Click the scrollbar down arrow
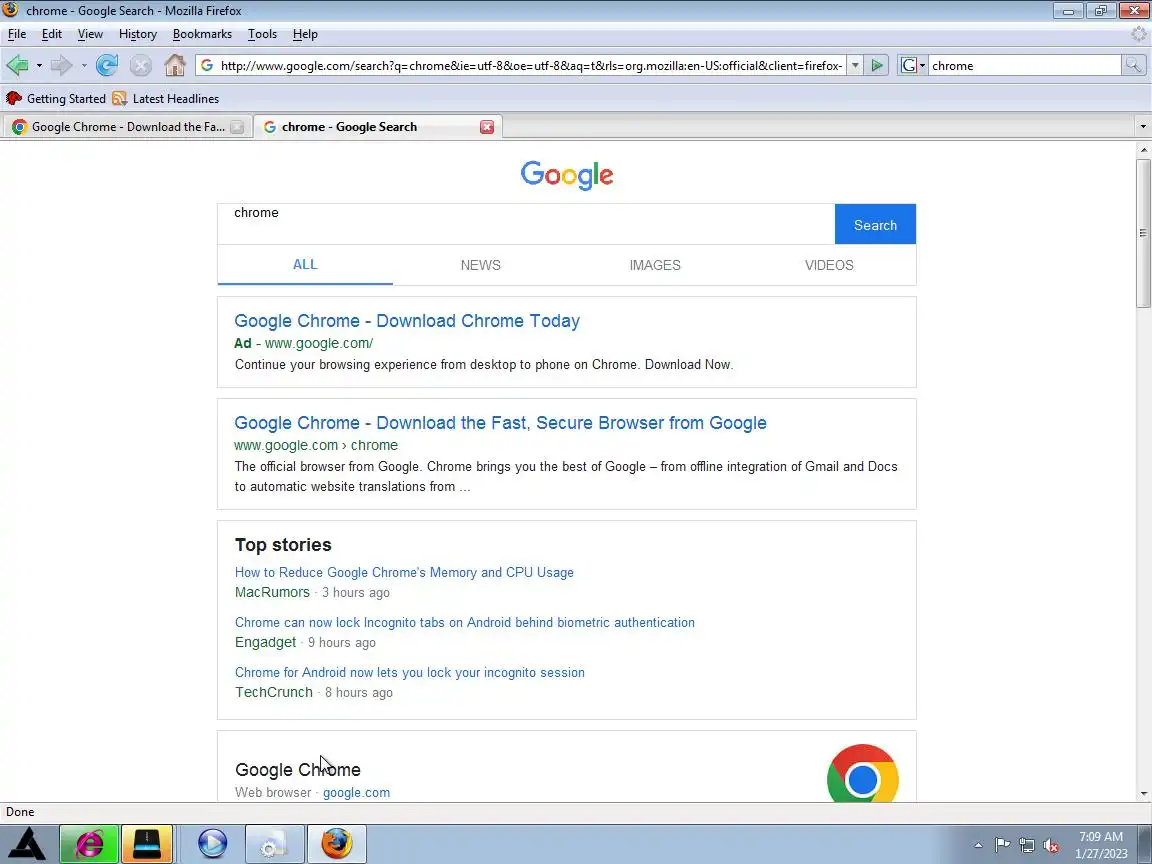1152x864 pixels. 1142,793
